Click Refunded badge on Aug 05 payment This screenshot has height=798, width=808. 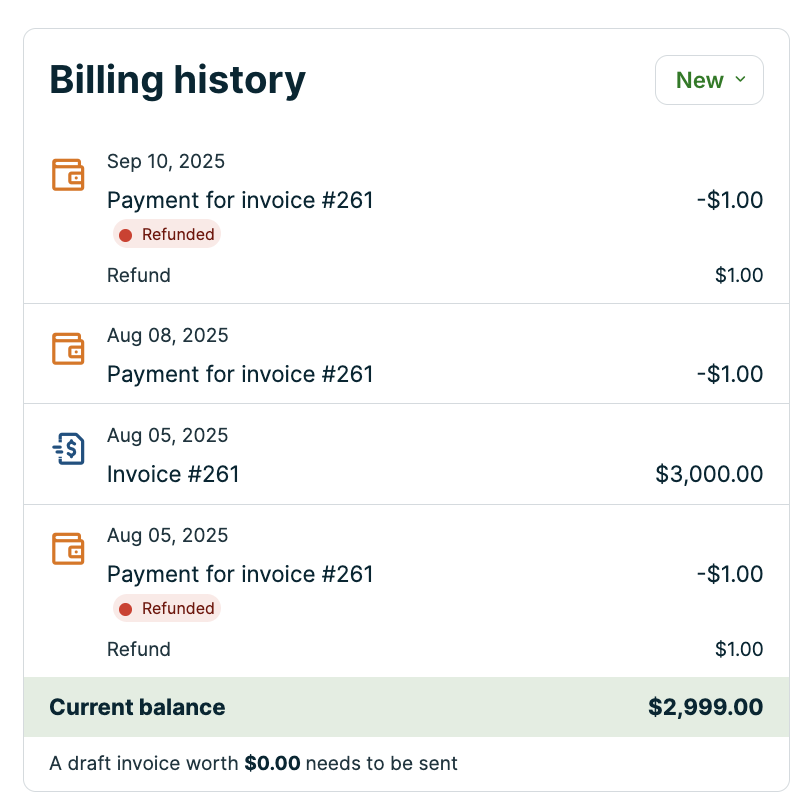(167, 608)
